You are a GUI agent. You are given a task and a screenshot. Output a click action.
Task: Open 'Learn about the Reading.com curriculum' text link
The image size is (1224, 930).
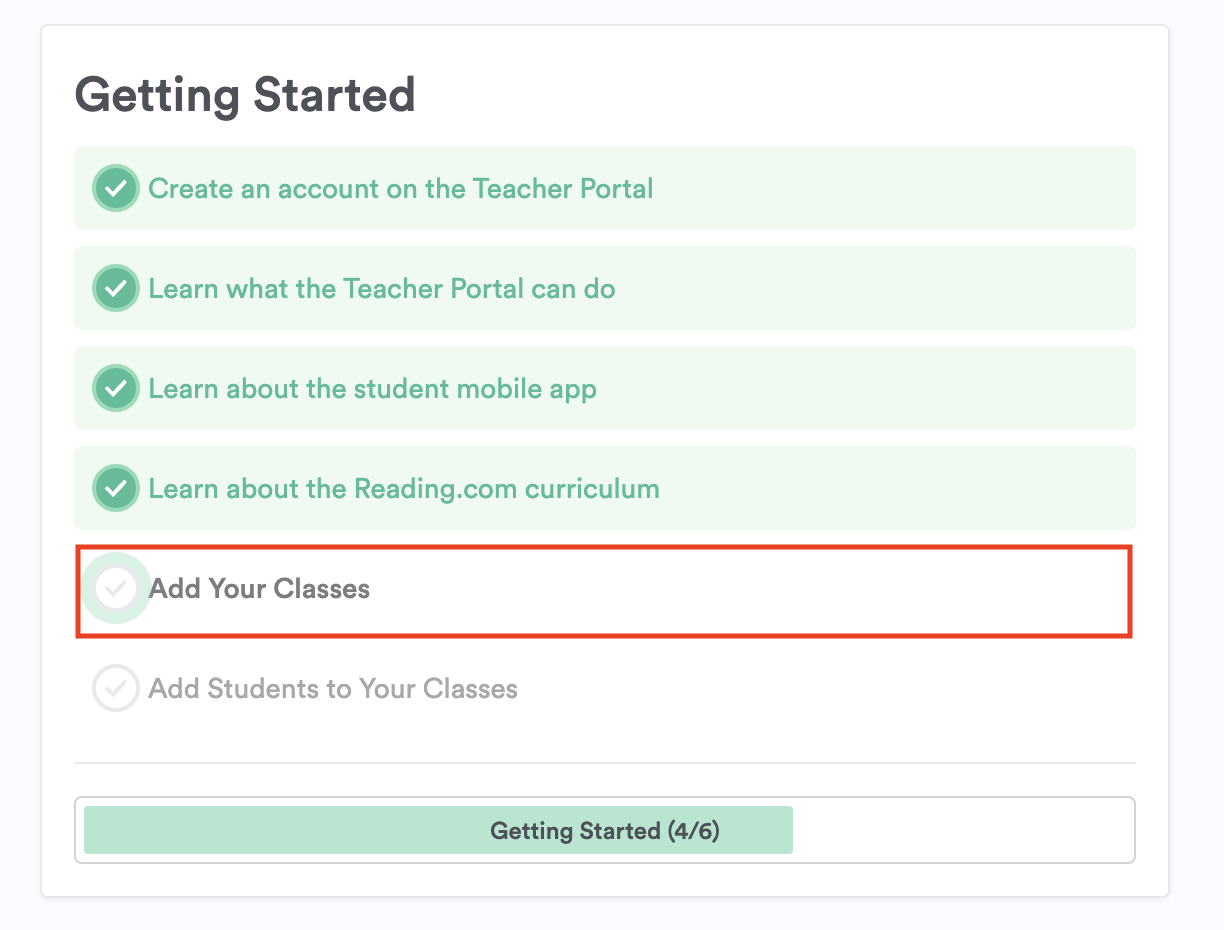point(404,489)
